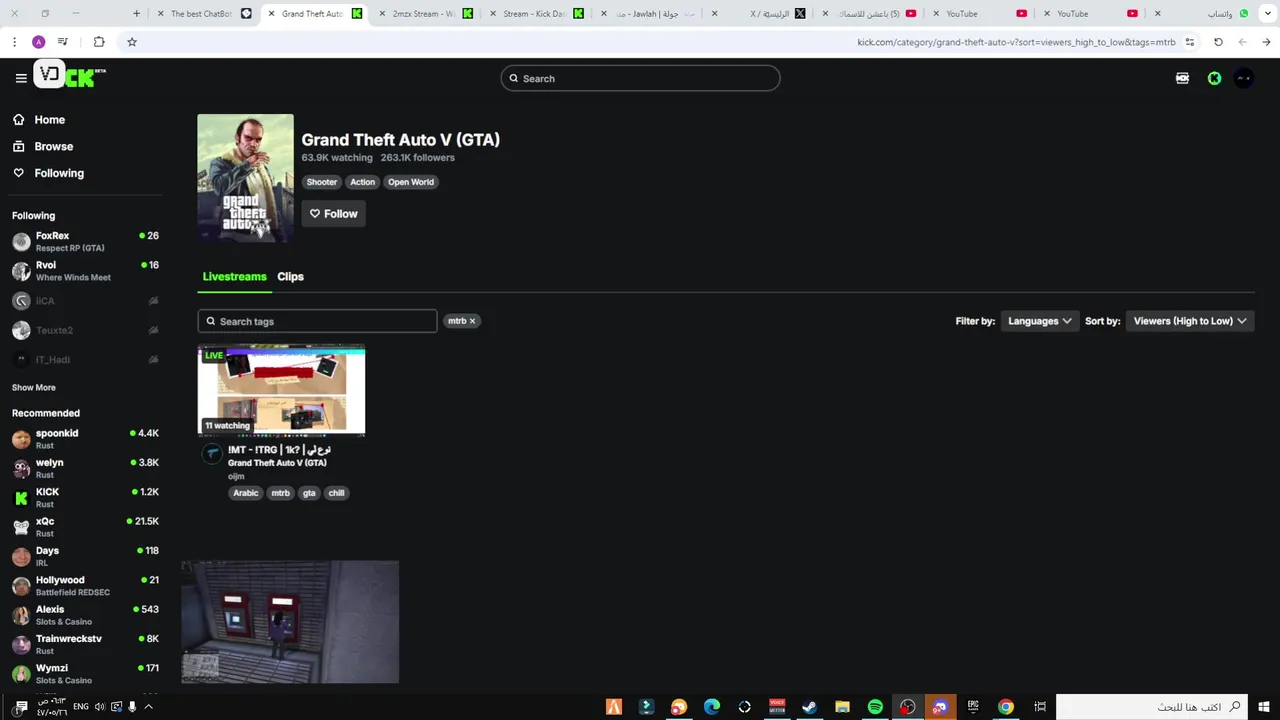This screenshot has width=1280, height=720.
Task: Switch to Stream - Kick Dashboard browser tab
Action: click(538, 14)
